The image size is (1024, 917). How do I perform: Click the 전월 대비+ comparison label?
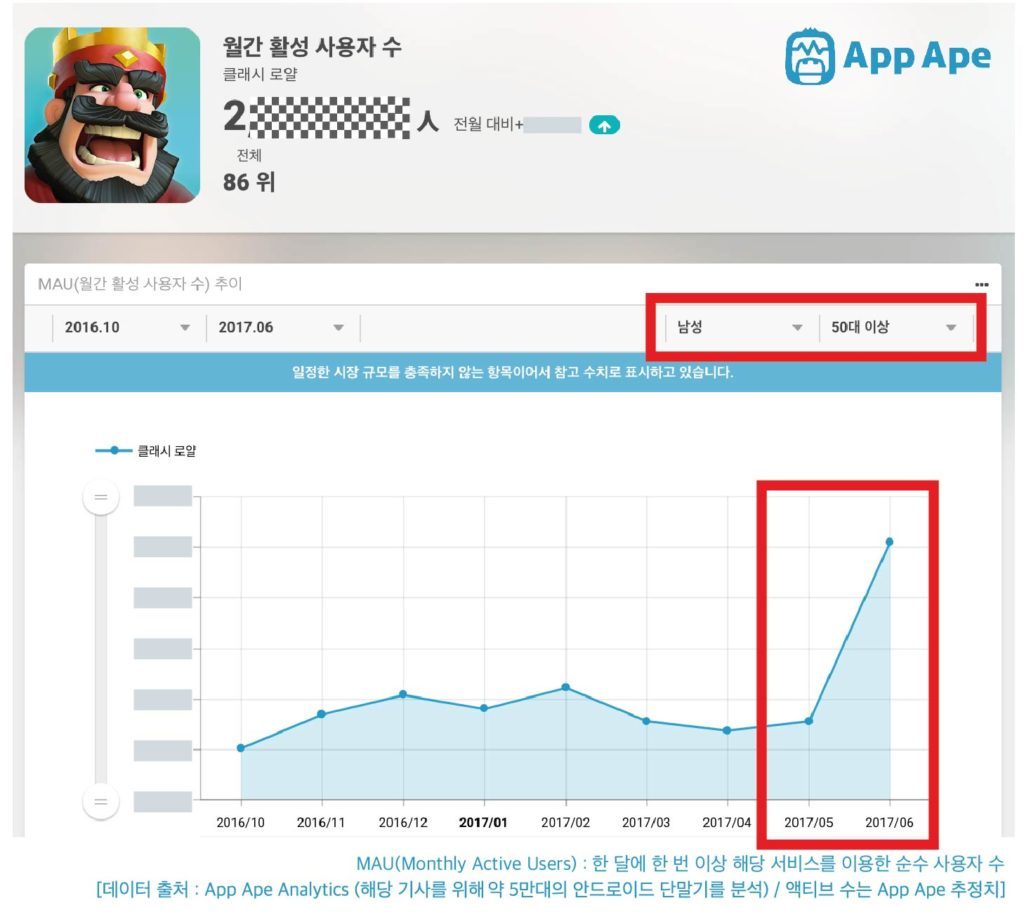pyautogui.click(x=488, y=124)
